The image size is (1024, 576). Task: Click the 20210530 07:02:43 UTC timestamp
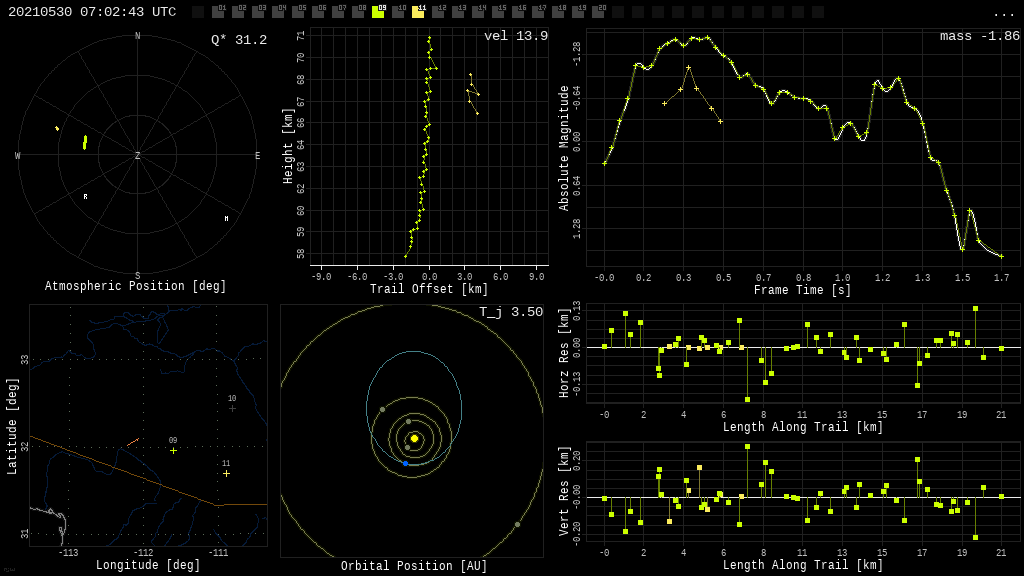tap(92, 12)
